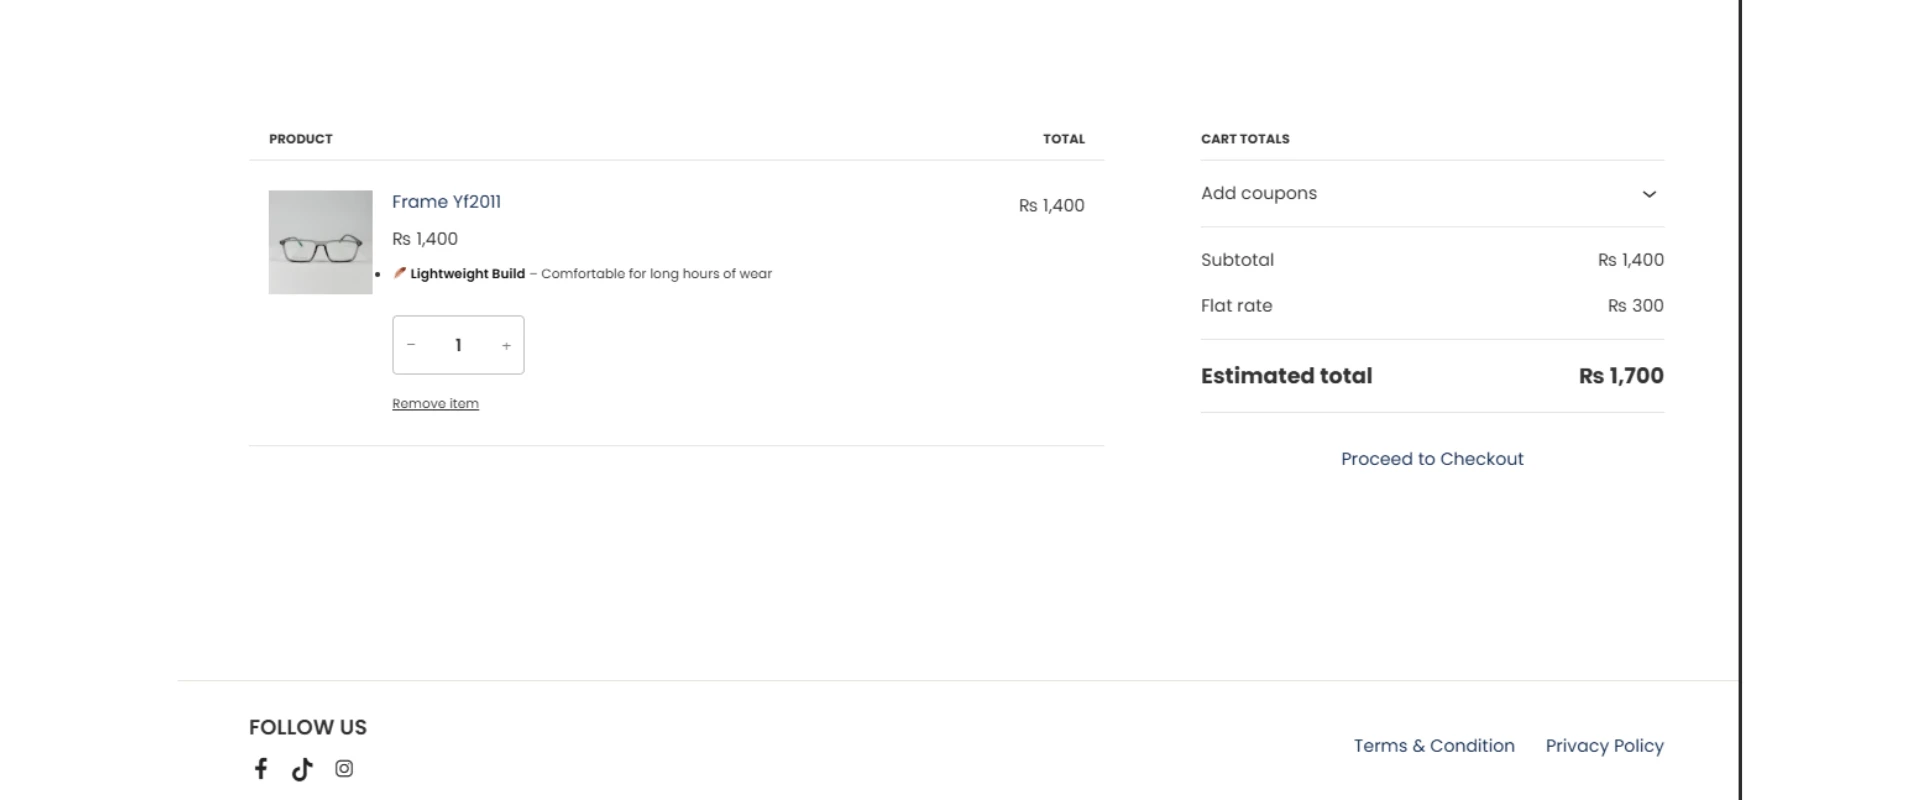Click the eyeglasses product thumbnail
Image resolution: width=1920 pixels, height=800 pixels.
pyautogui.click(x=320, y=242)
